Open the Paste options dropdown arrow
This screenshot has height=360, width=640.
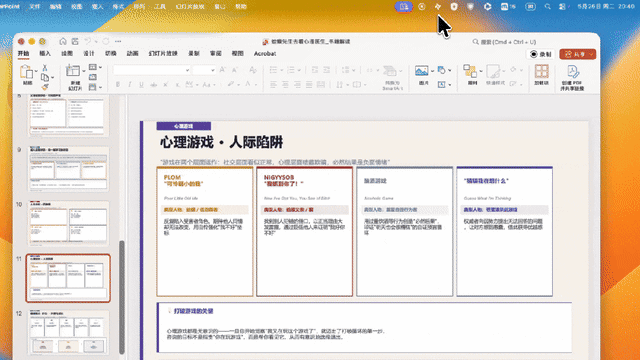[36, 71]
